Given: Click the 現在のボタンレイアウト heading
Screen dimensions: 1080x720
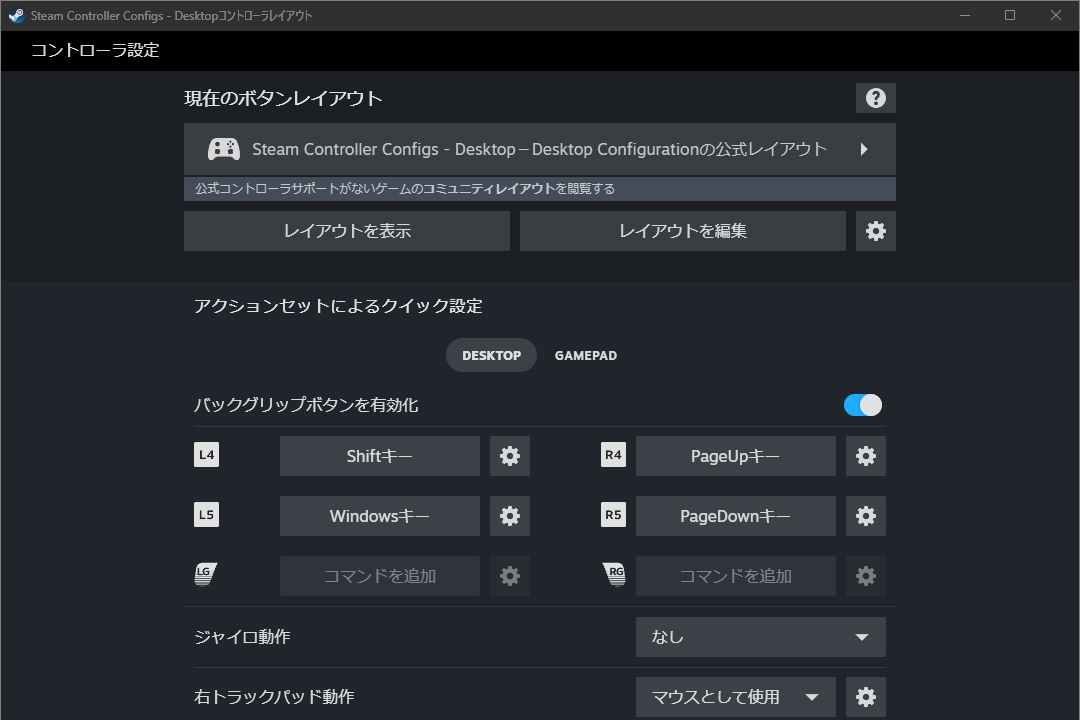Looking at the screenshot, I should pos(283,99).
